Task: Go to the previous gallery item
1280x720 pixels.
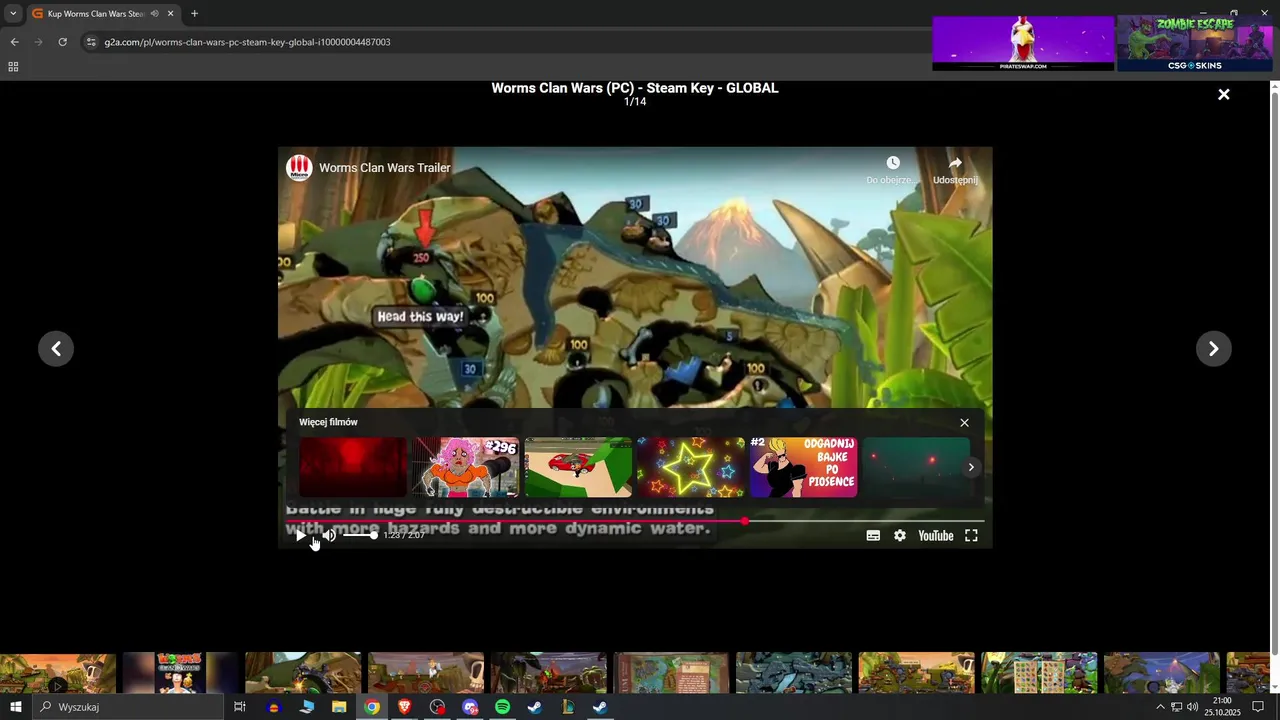Action: coord(56,349)
